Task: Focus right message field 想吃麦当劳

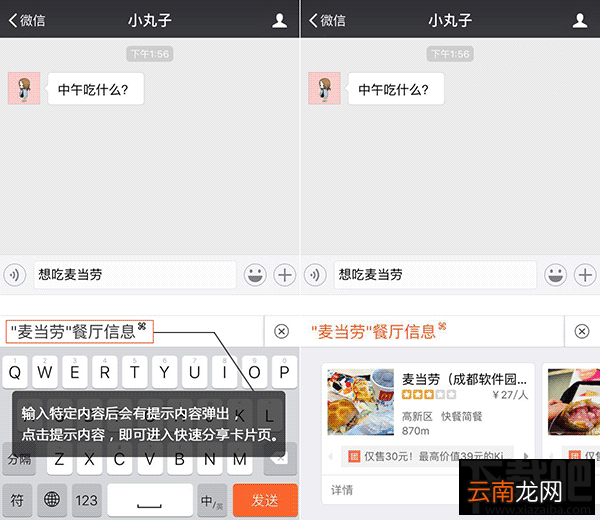Action: (x=435, y=275)
